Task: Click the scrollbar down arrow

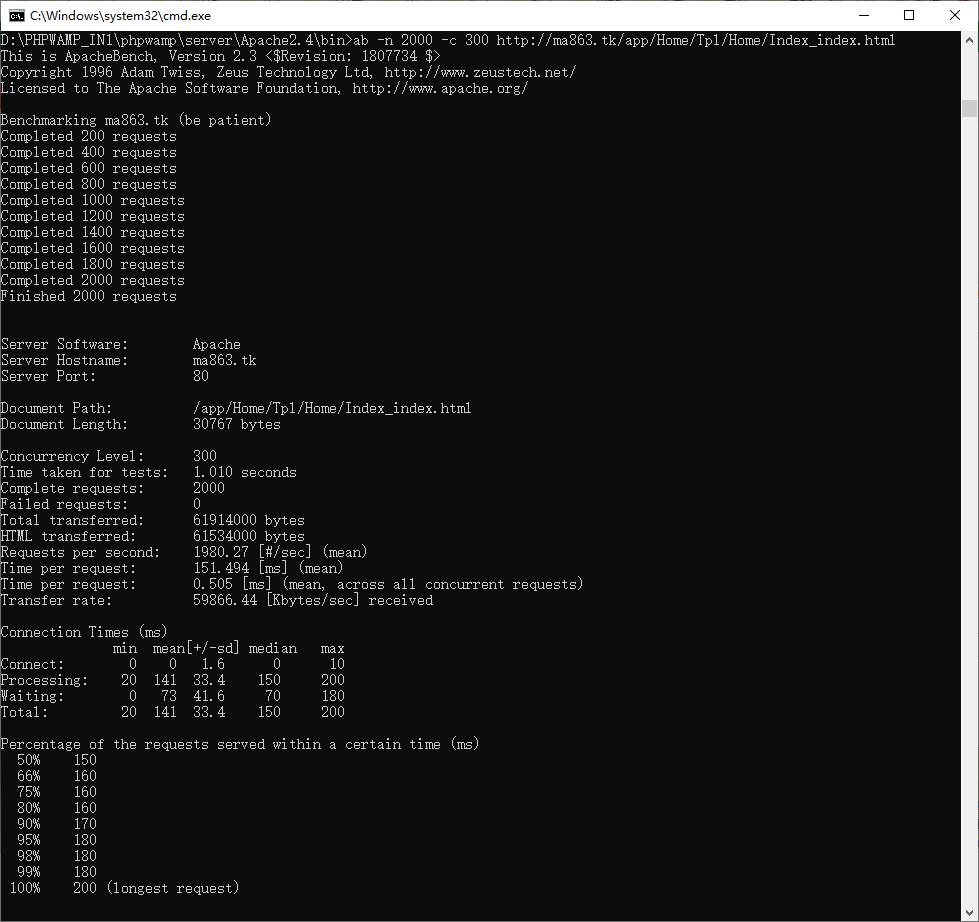Action: click(x=969, y=913)
